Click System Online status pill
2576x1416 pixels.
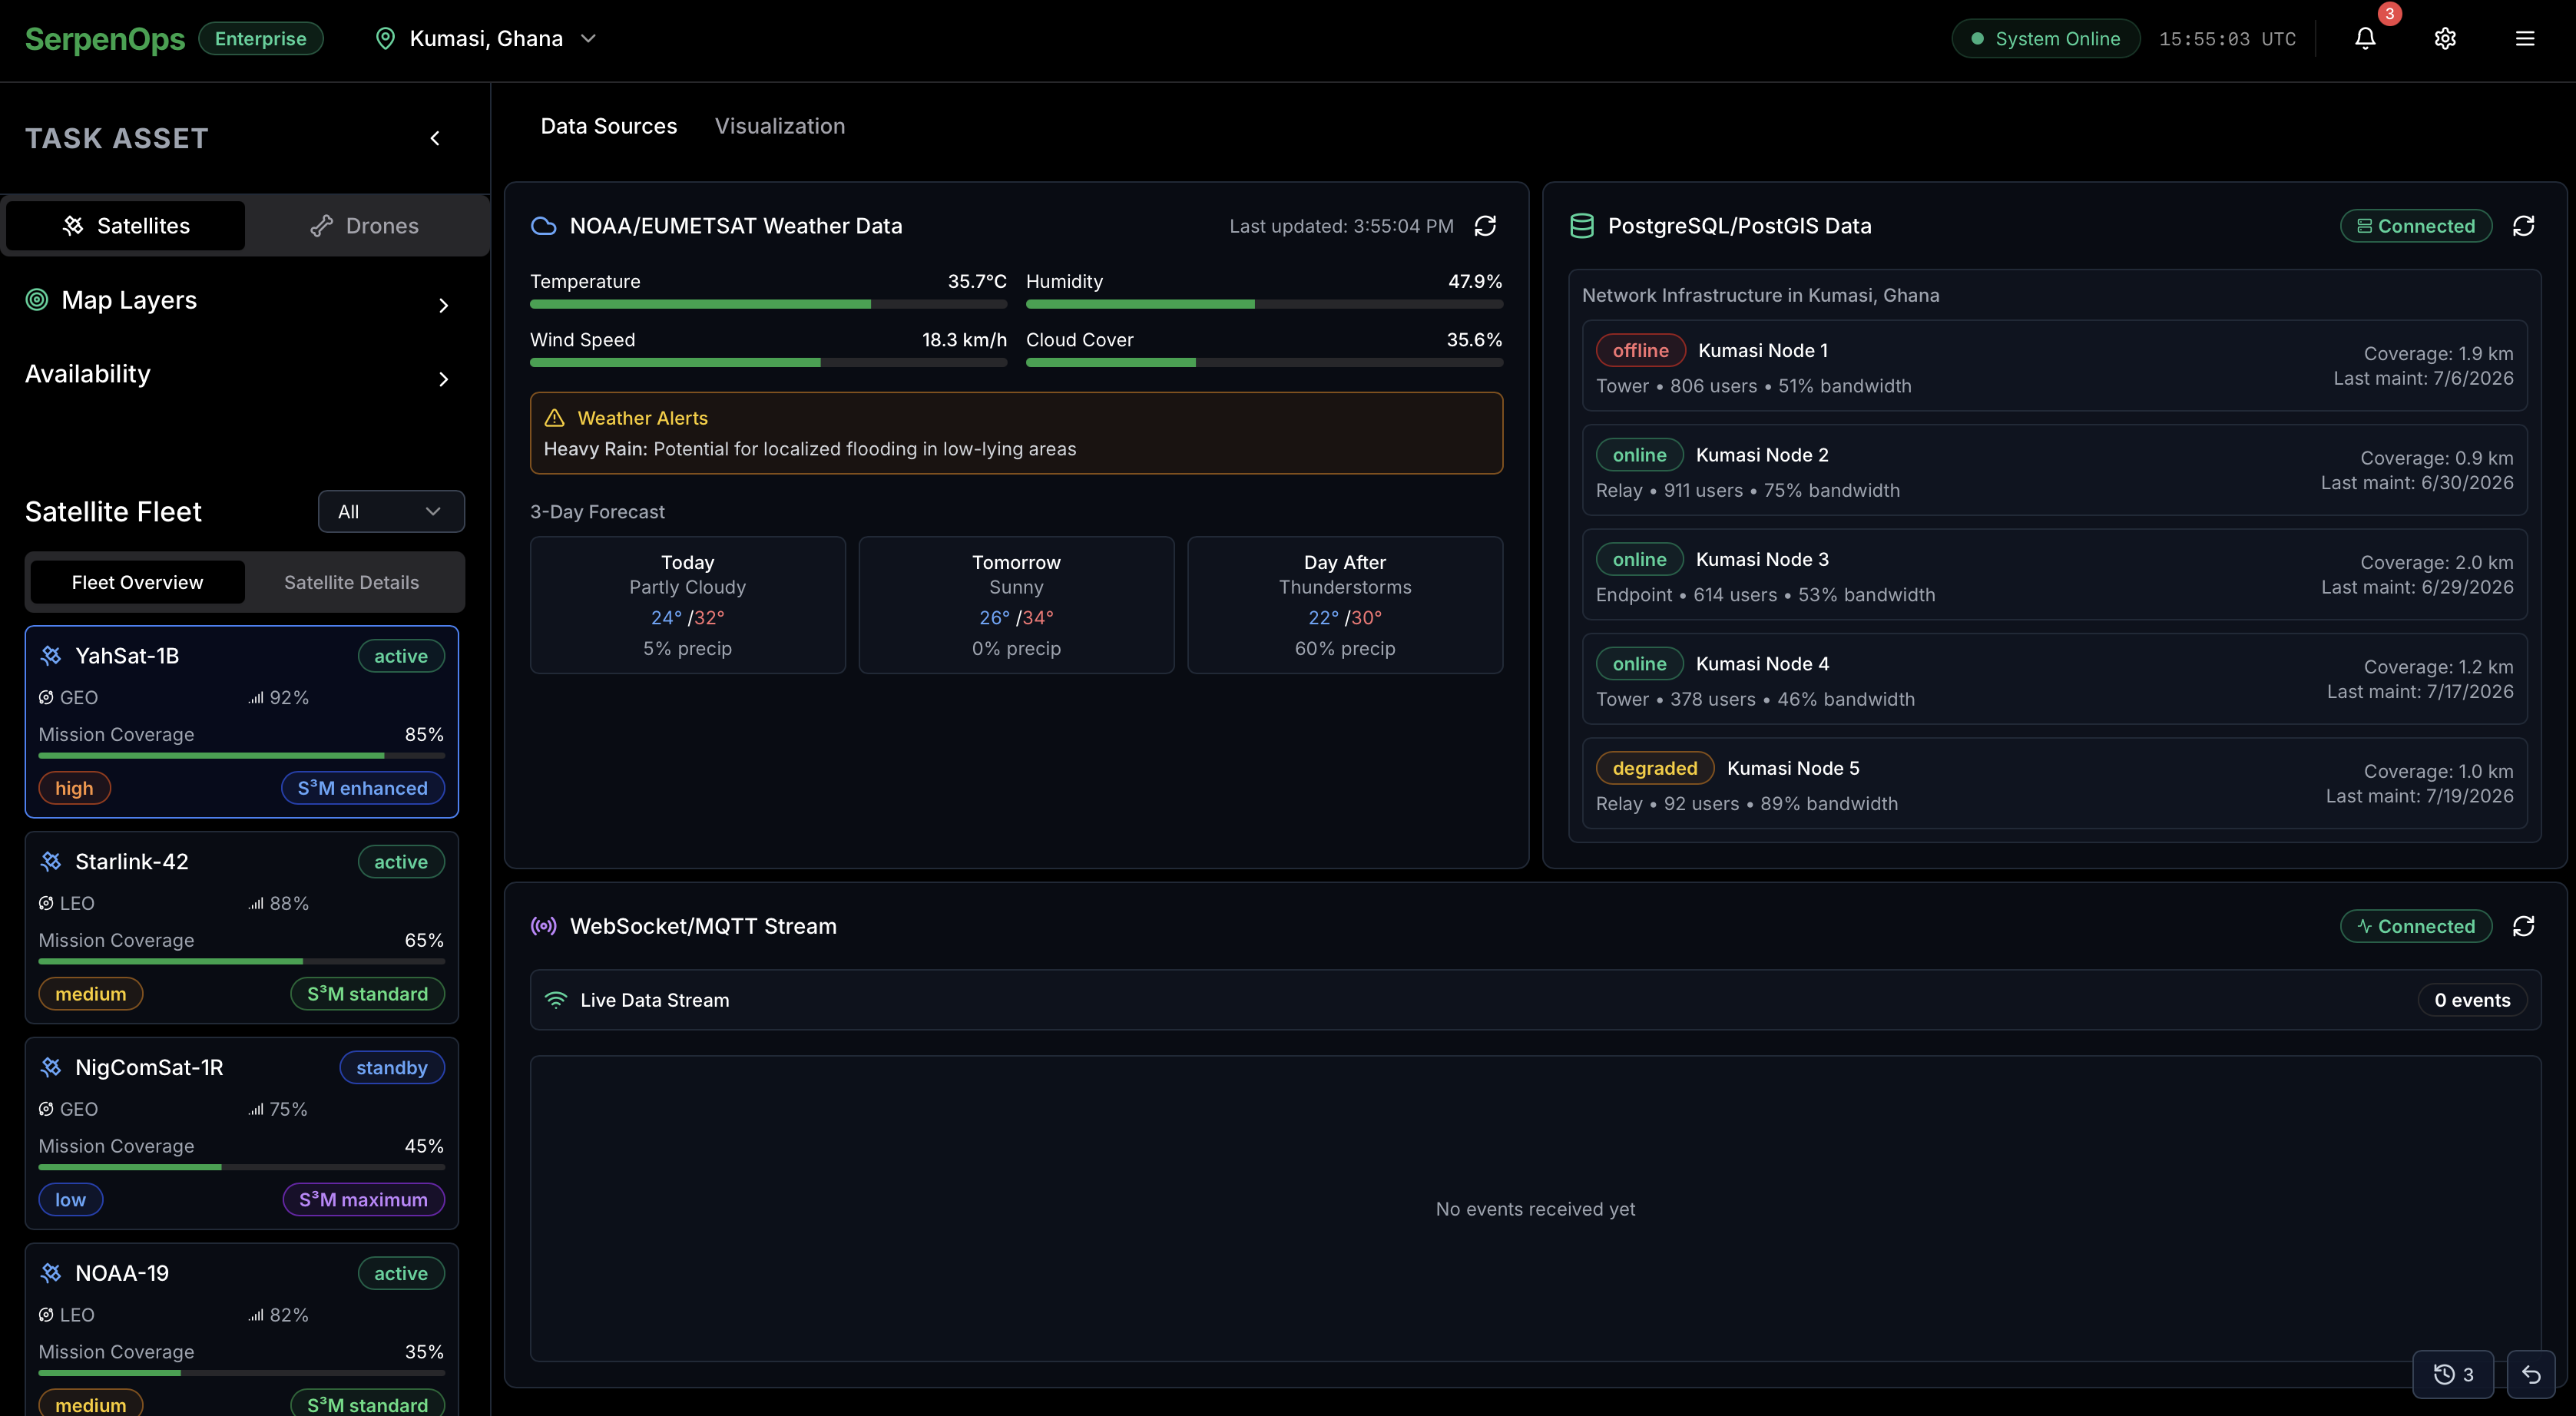2046,38
